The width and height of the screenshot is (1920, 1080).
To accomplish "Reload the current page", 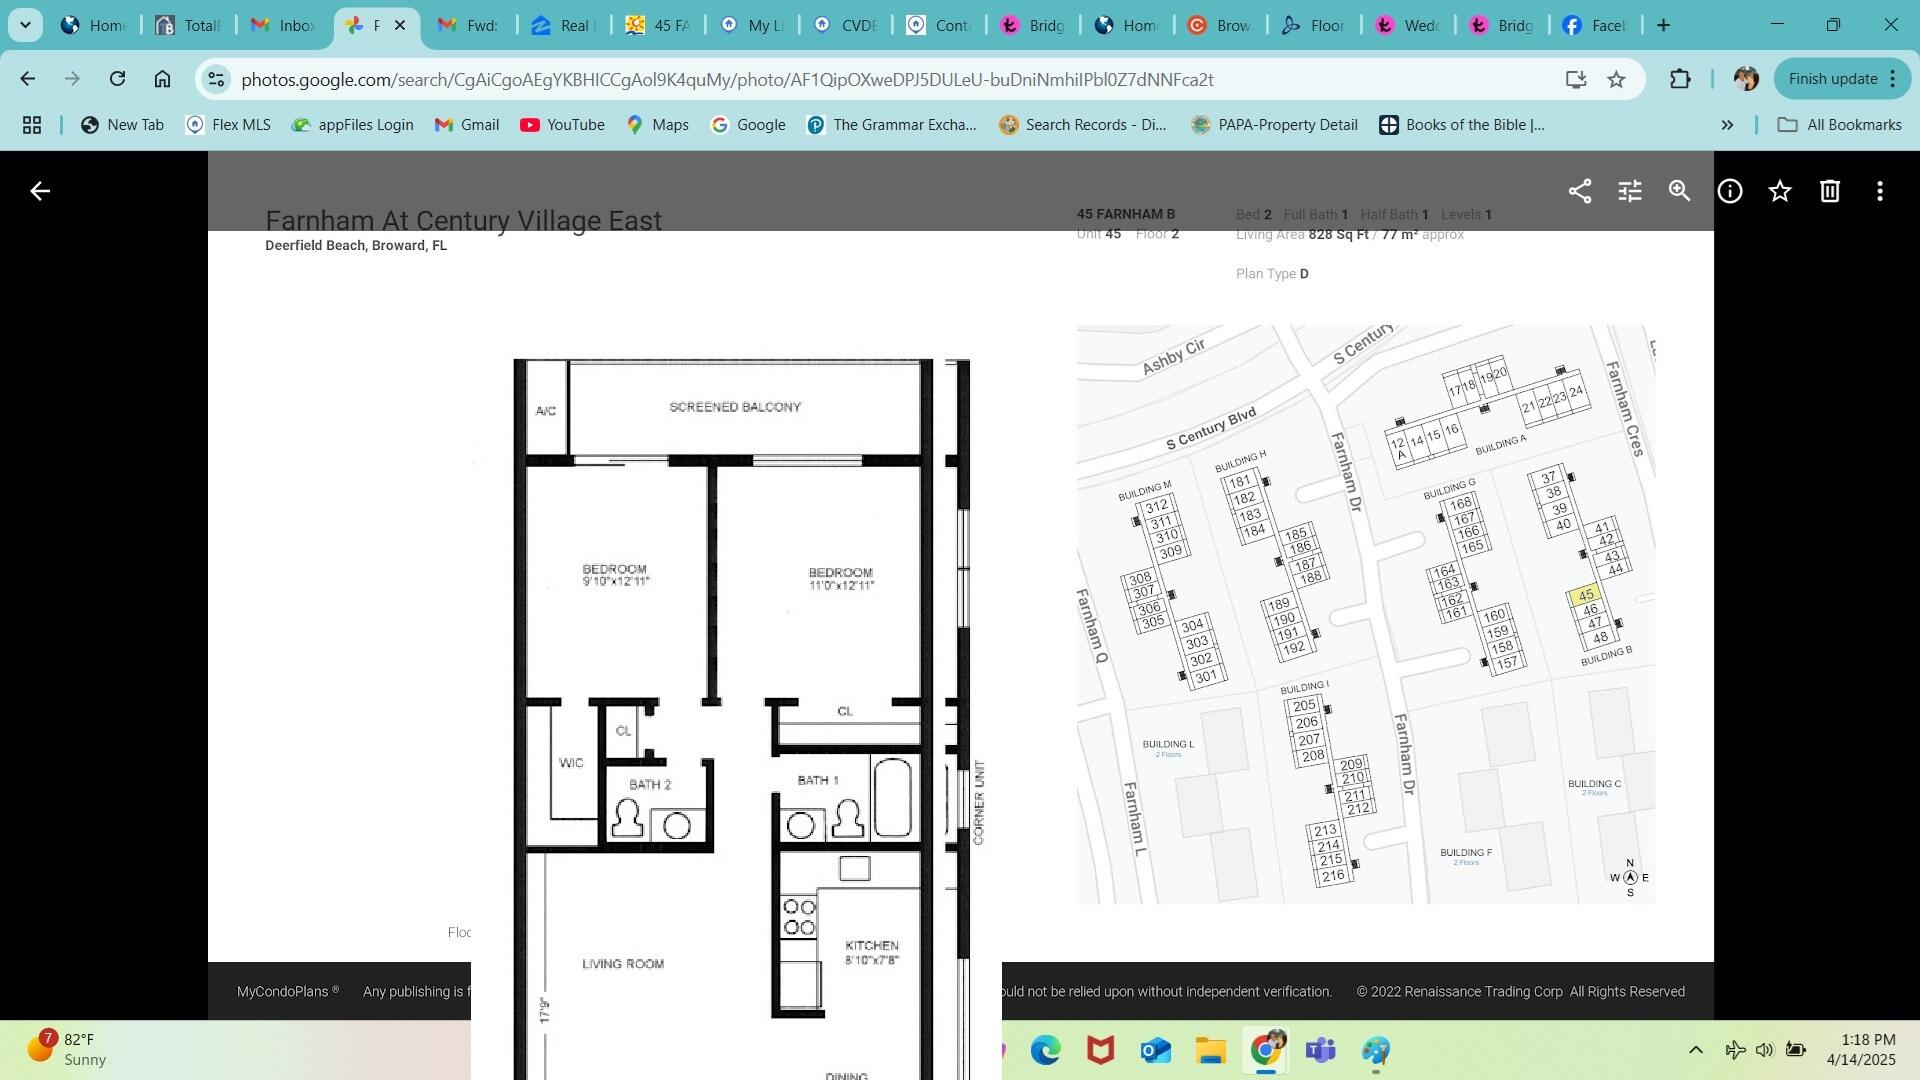I will (117, 79).
